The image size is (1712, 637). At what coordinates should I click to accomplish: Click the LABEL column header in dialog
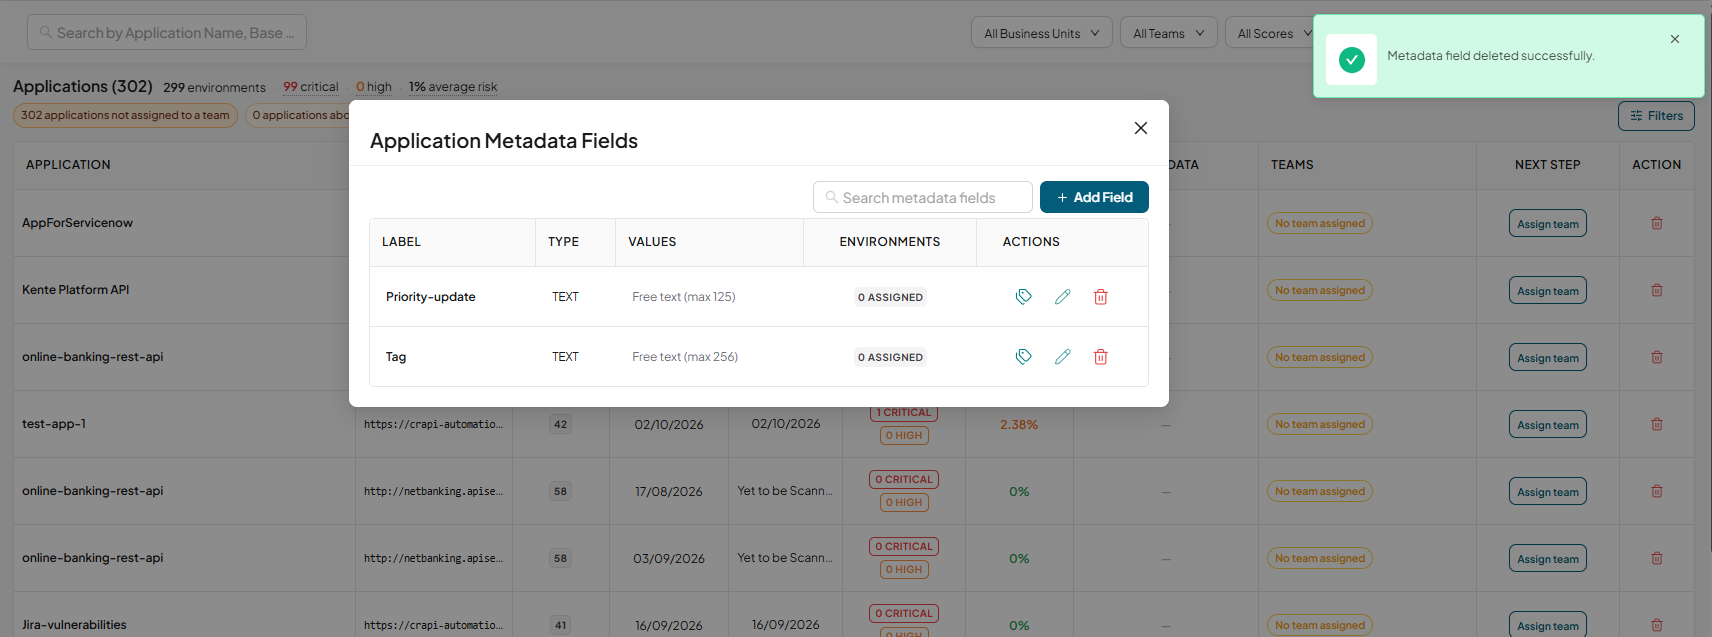click(x=401, y=242)
